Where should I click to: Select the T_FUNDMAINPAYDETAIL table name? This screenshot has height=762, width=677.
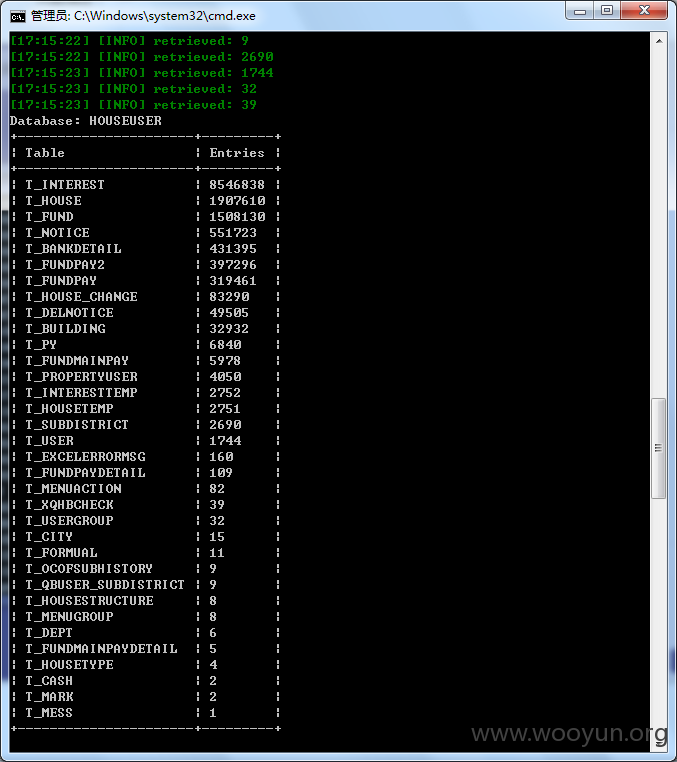[101, 649]
